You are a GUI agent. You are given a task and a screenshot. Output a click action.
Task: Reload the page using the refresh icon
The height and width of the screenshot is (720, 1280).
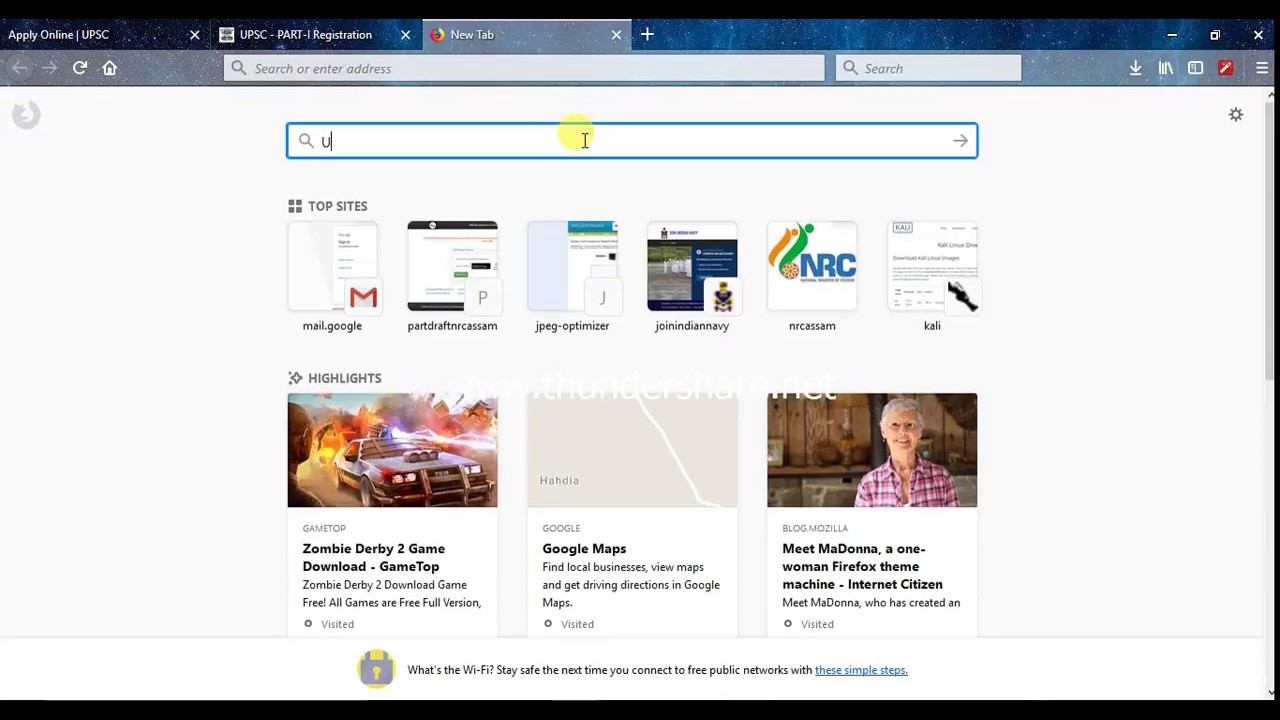click(x=80, y=68)
